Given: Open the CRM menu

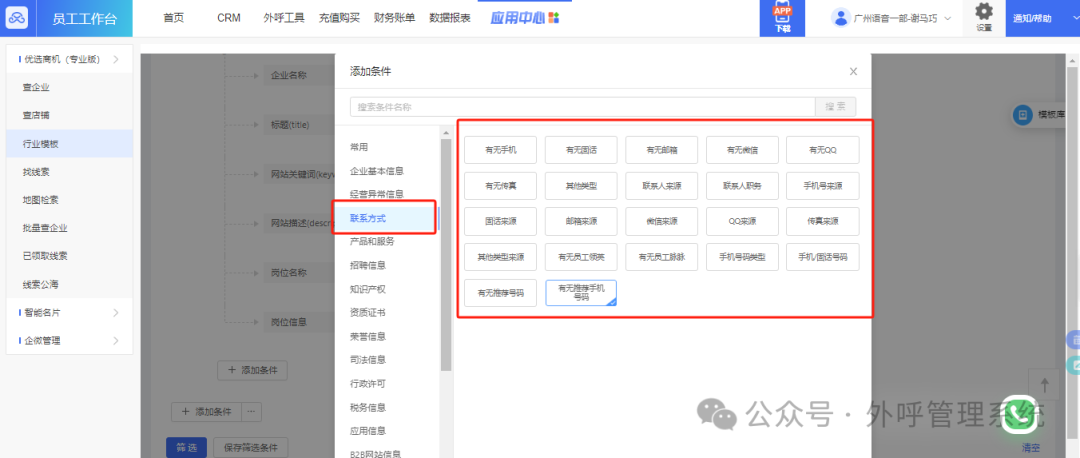Looking at the screenshot, I should [x=229, y=18].
